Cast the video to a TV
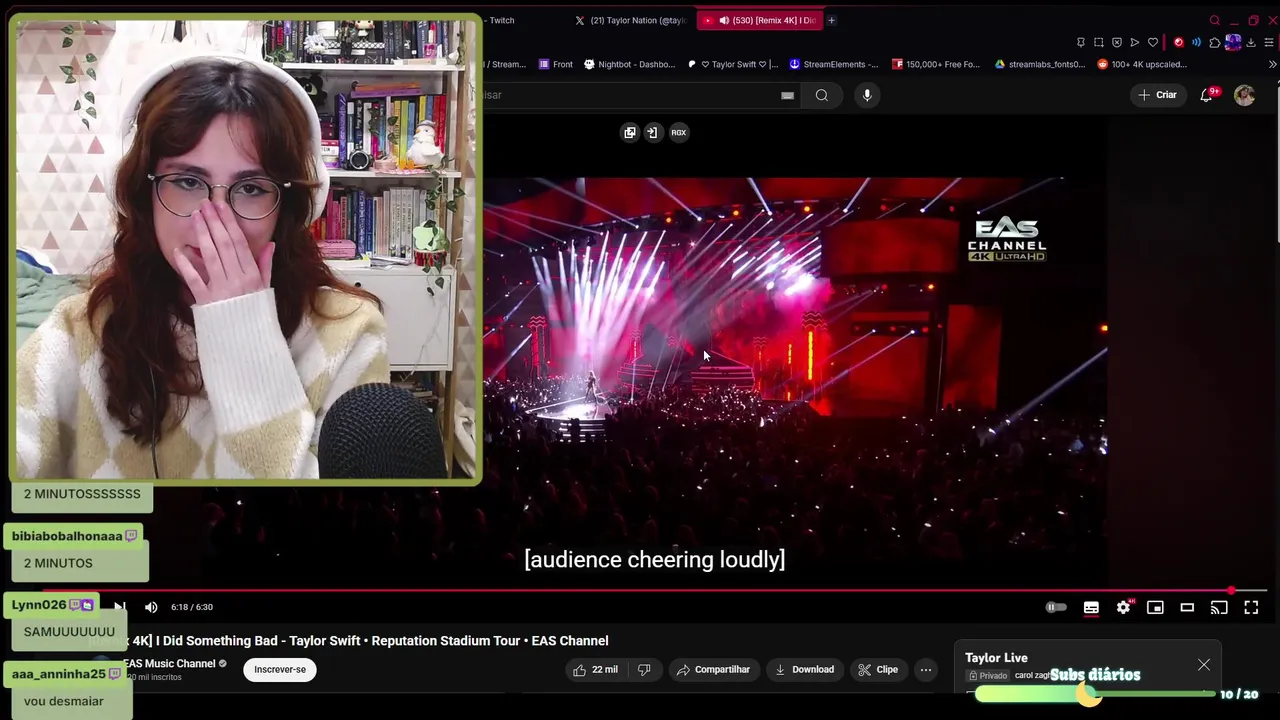Viewport: 1280px width, 720px height. point(1219,607)
